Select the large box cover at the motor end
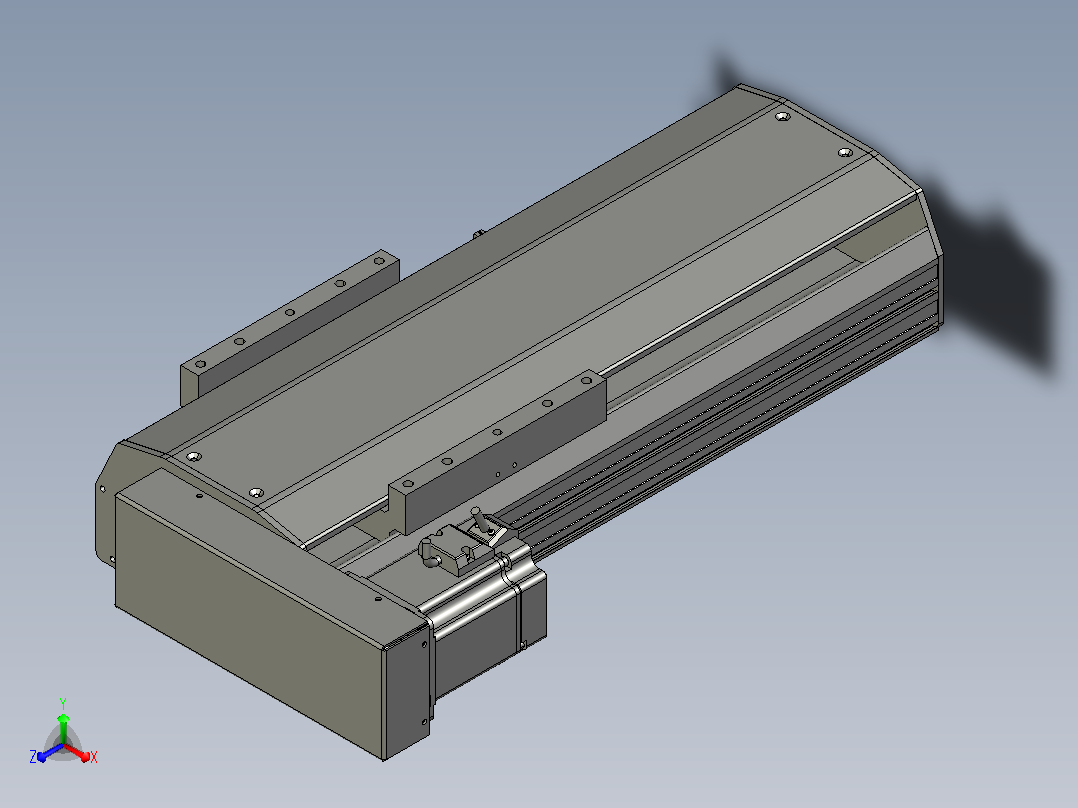The width and height of the screenshot is (1078, 808). tap(272, 614)
